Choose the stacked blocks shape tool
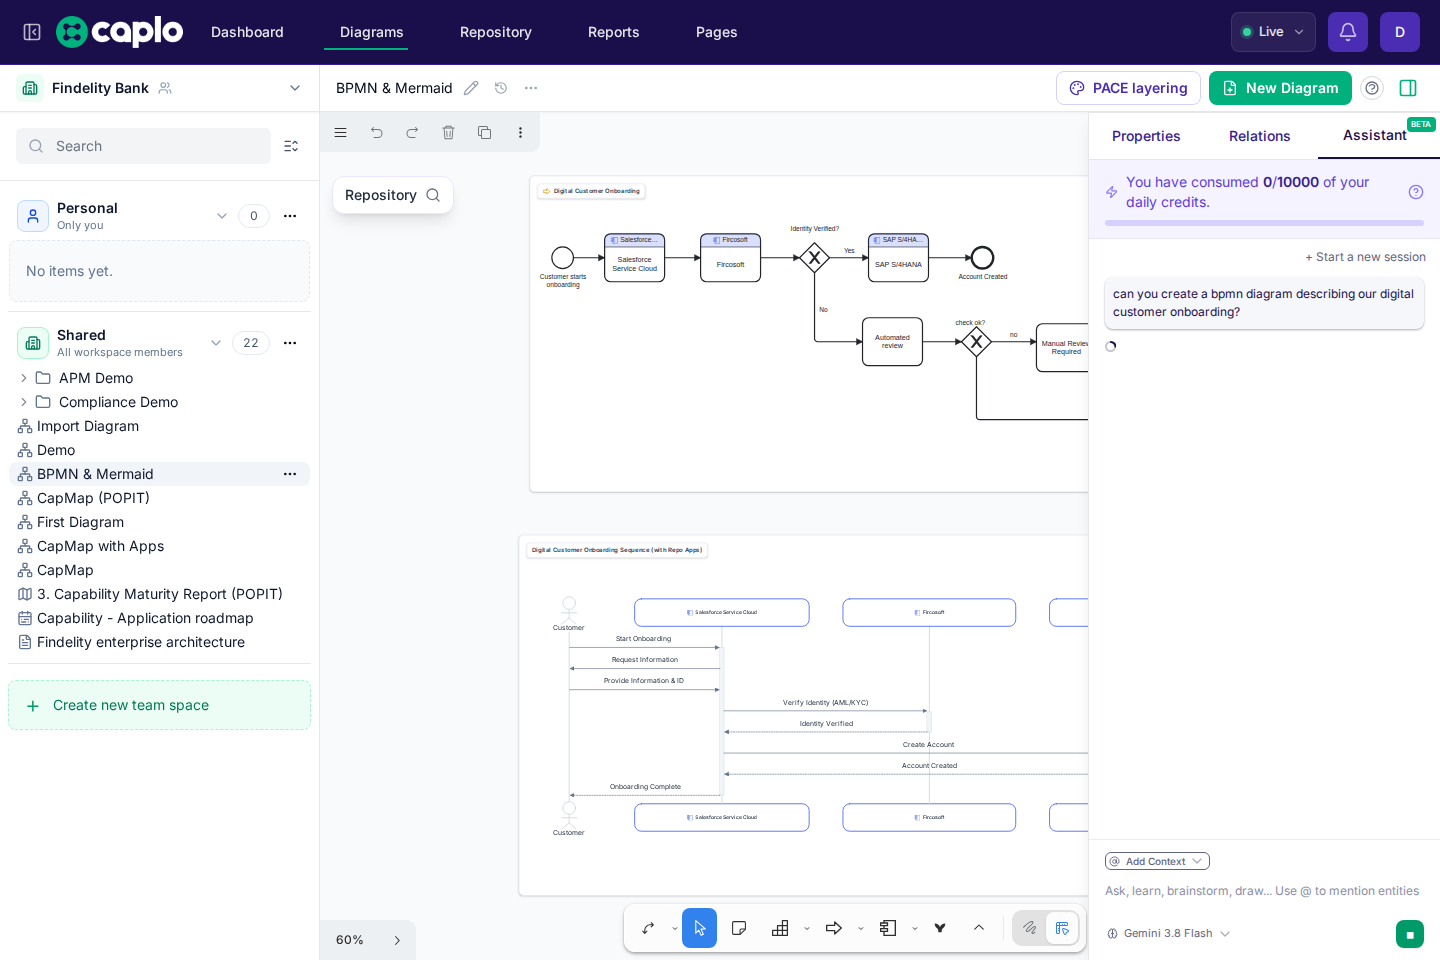 click(780, 928)
